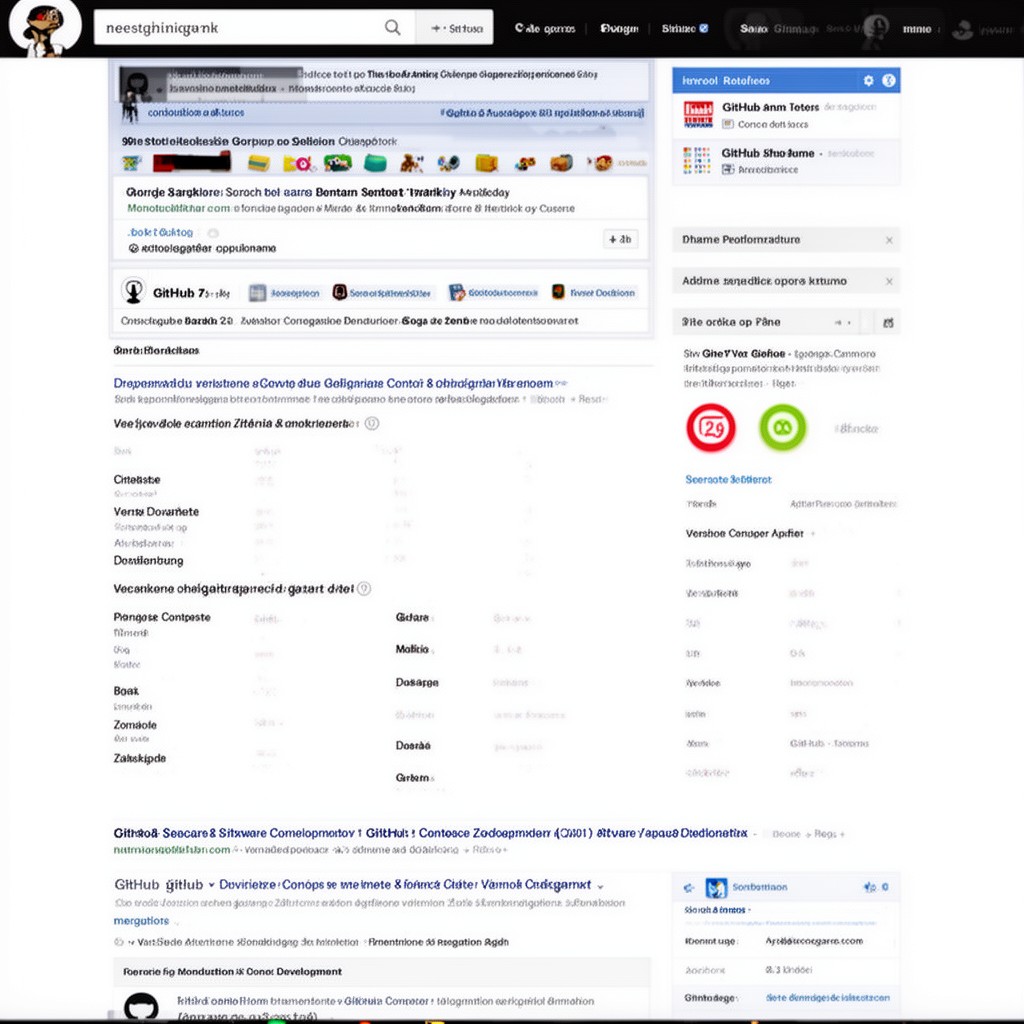
Task: Select the 'Striuxe' header menu item
Action: pos(679,28)
